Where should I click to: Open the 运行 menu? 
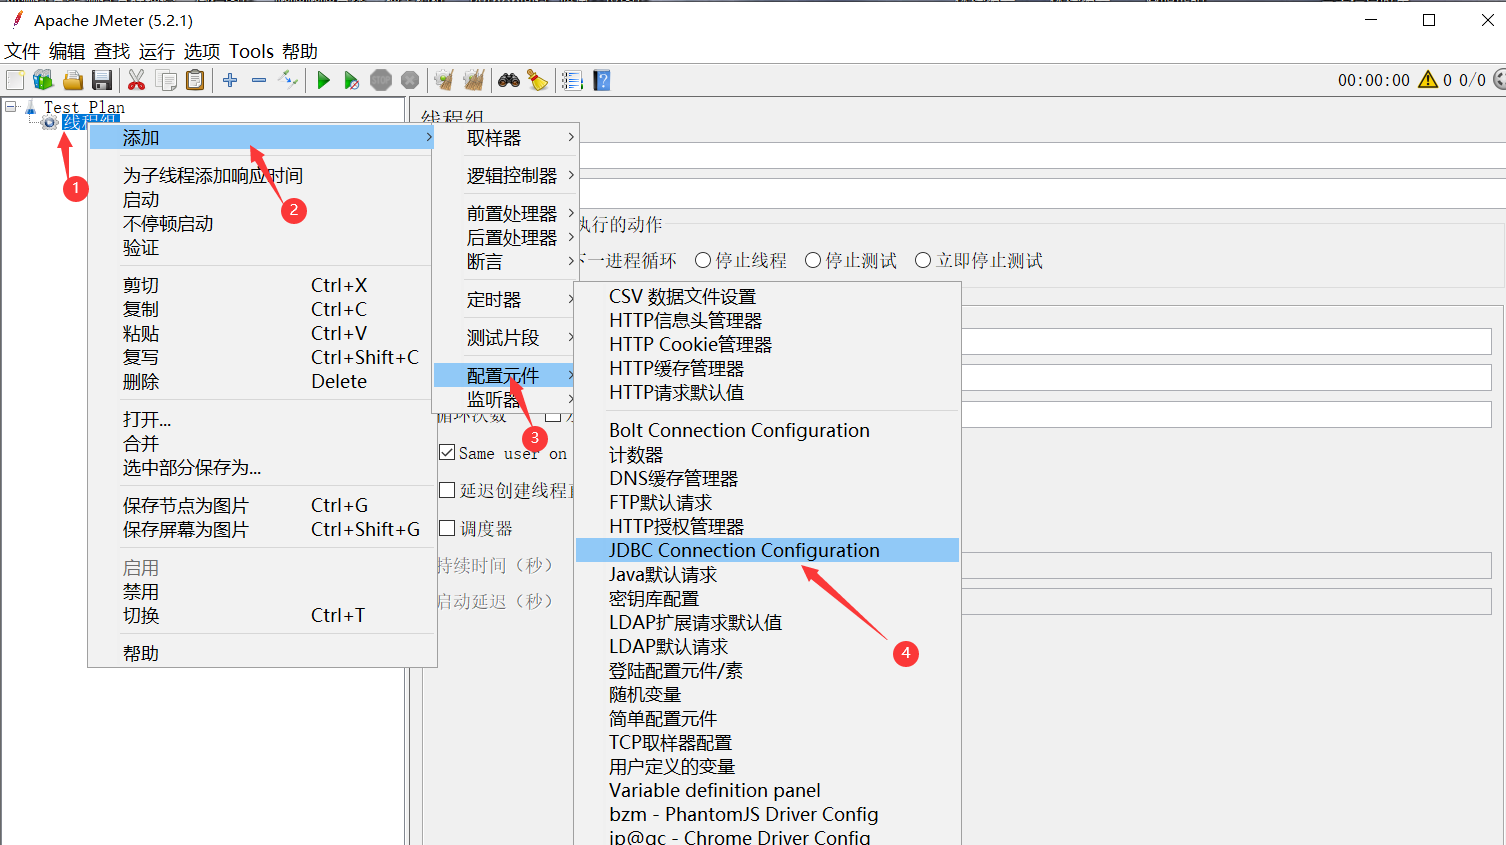point(157,51)
